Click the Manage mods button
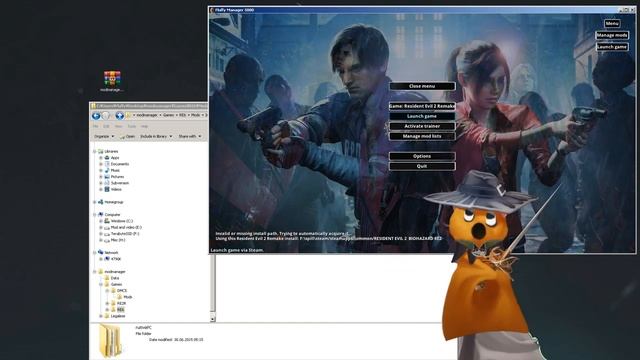This screenshot has height=360, width=640. pos(612,35)
